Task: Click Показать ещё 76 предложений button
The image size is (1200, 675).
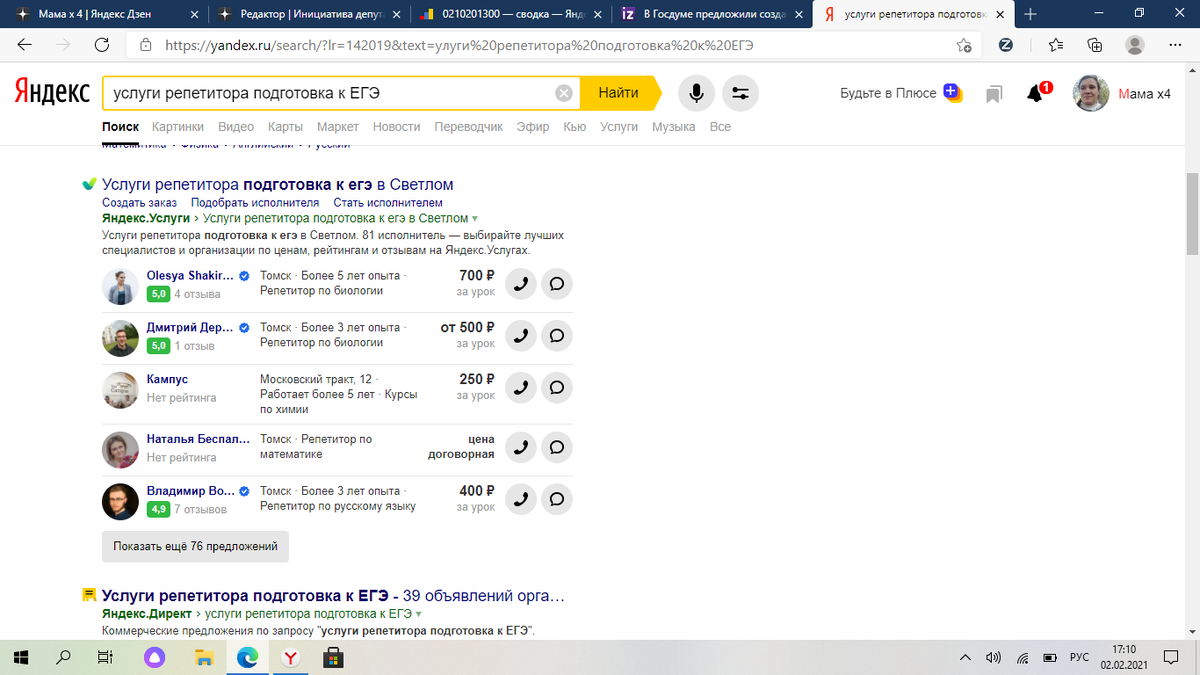Action: [x=195, y=546]
